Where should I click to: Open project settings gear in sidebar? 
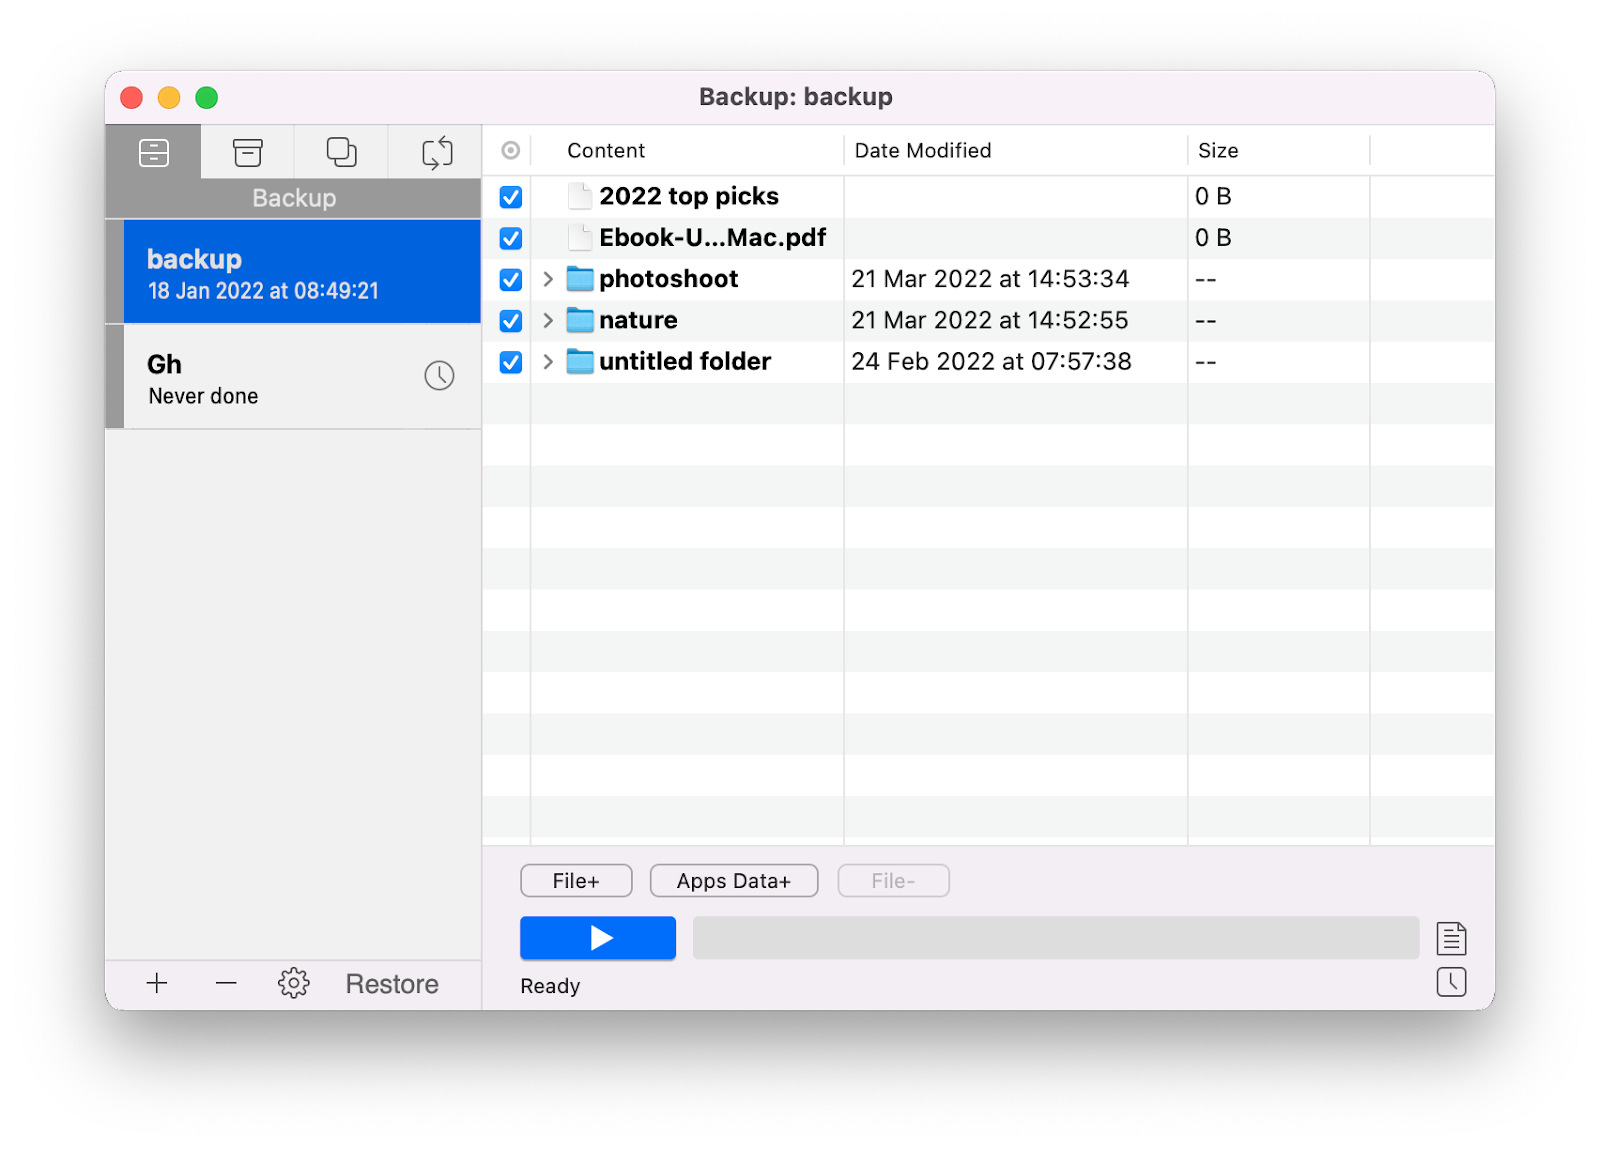tap(293, 983)
